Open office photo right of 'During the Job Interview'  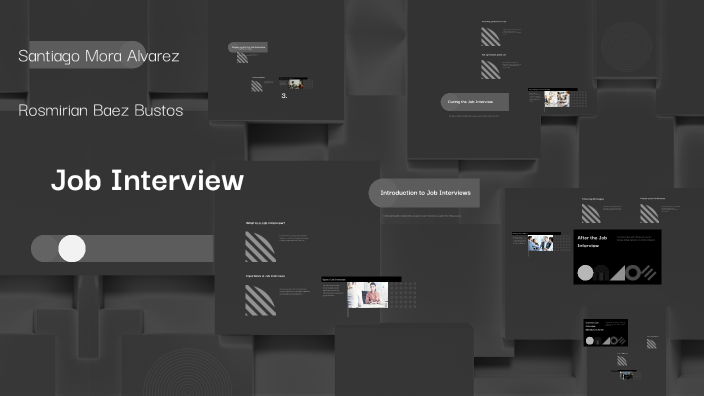tap(557, 99)
